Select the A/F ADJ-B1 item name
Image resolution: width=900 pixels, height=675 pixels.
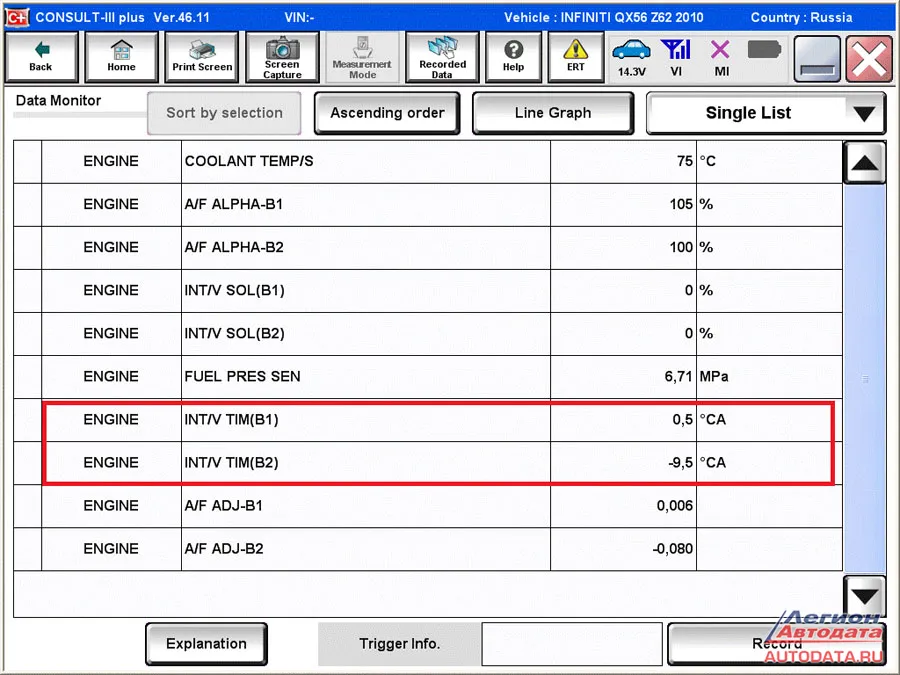[223, 506]
